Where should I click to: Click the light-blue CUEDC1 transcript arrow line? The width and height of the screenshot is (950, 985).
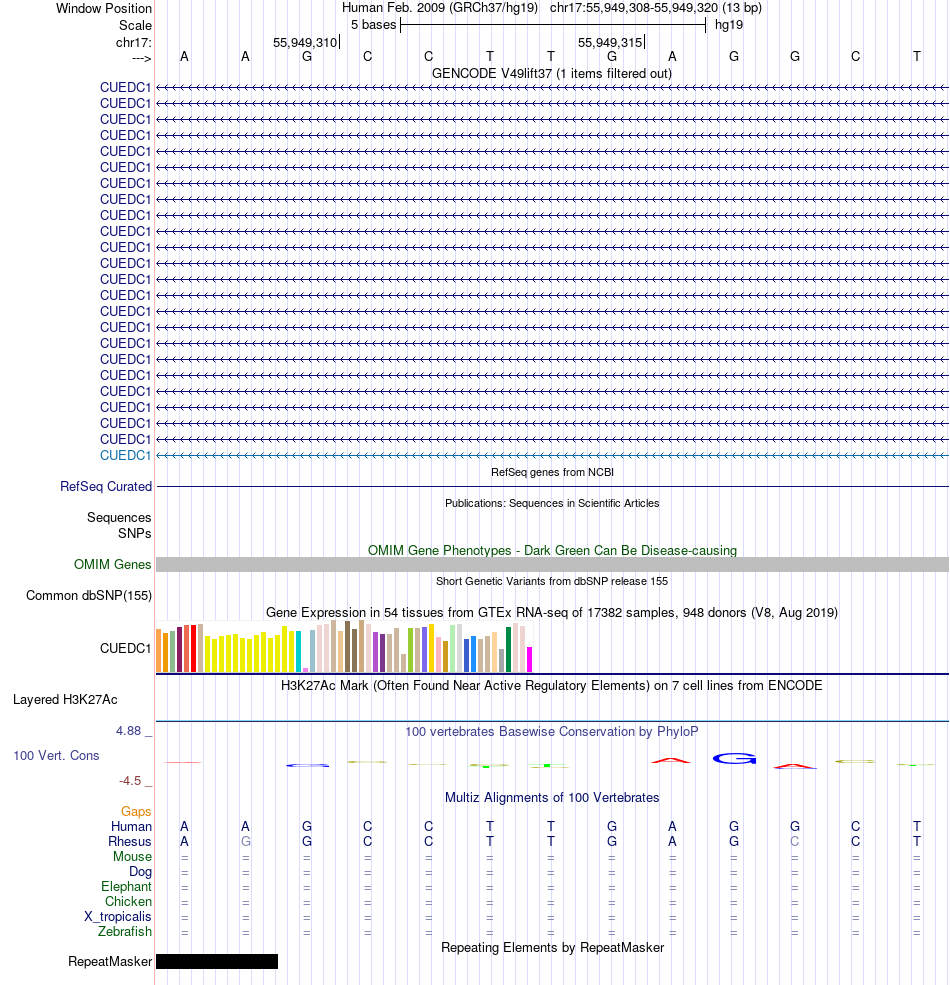point(552,455)
